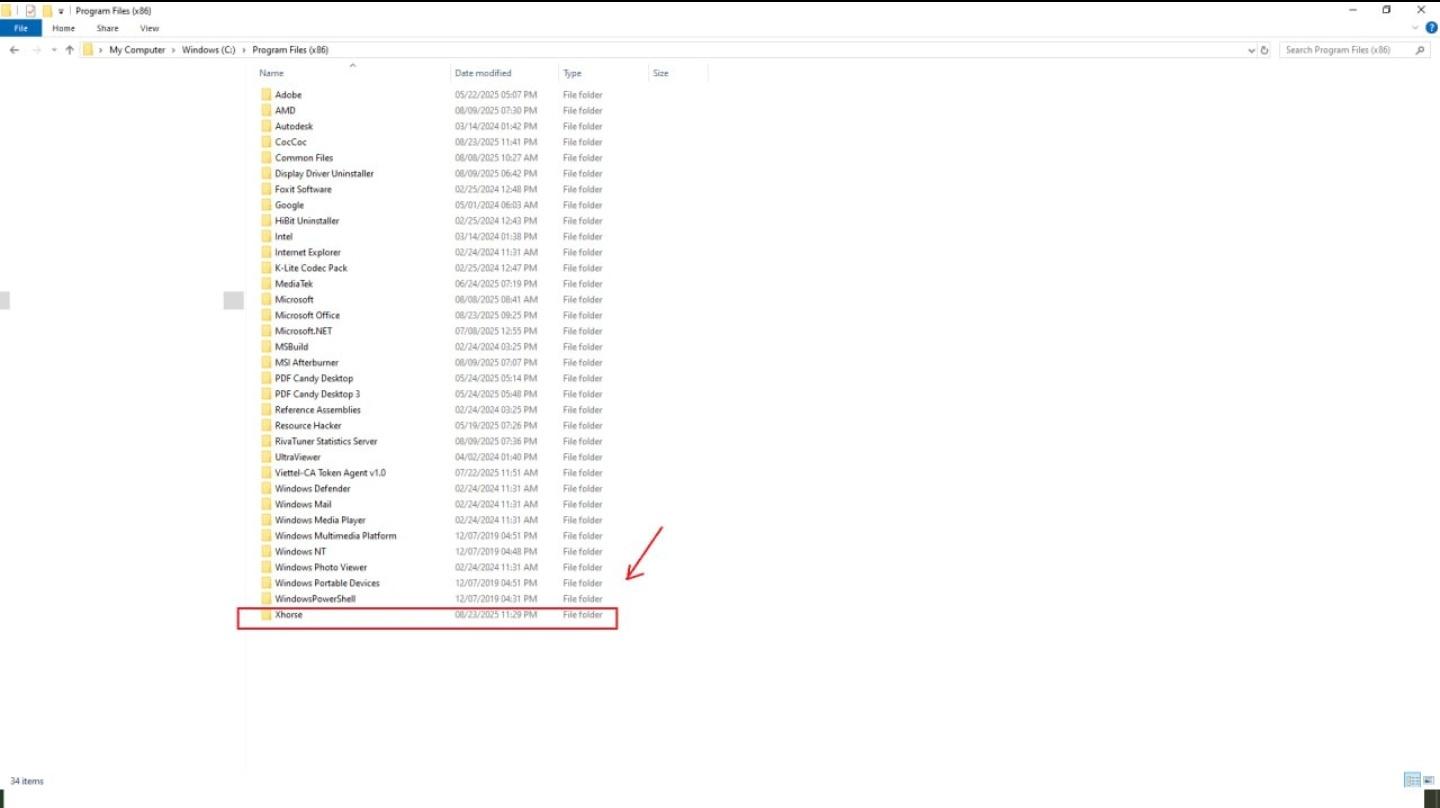Select the Adobe folder icon
This screenshot has height=808, width=1440.
(266, 95)
